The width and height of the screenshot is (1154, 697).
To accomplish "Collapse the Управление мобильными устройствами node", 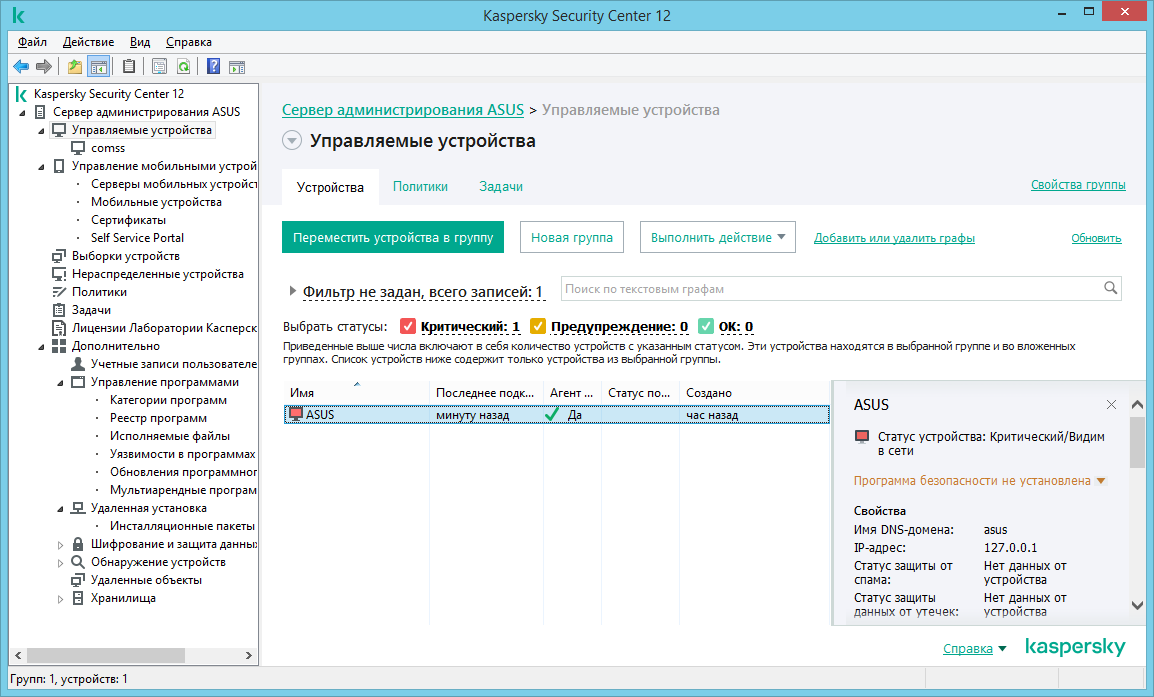I will pyautogui.click(x=41, y=167).
